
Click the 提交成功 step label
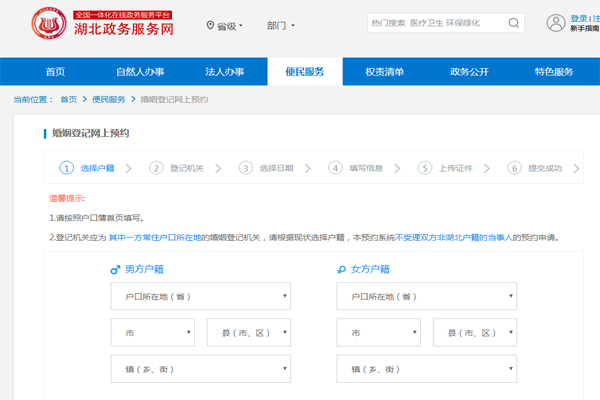545,168
